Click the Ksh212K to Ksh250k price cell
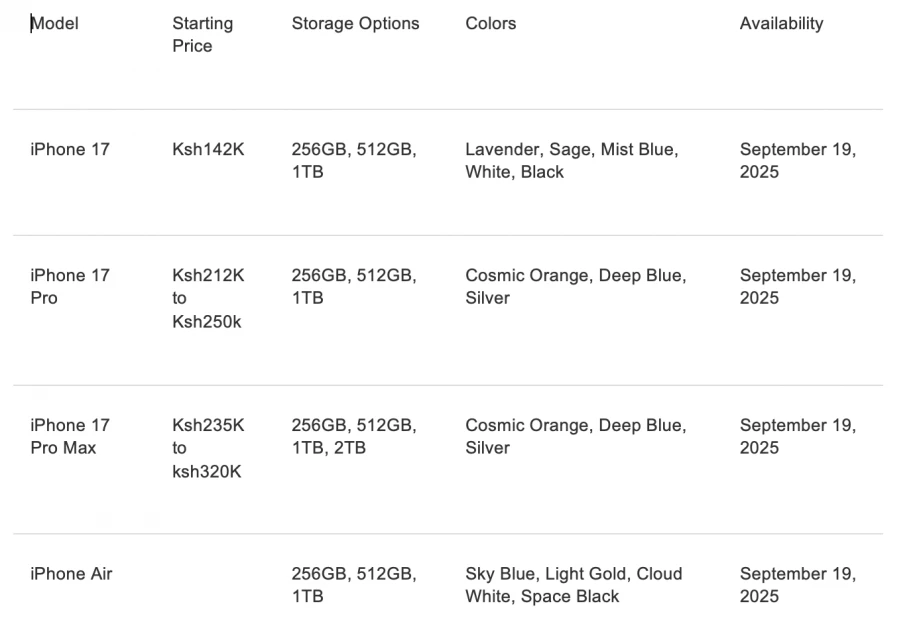 (208, 298)
